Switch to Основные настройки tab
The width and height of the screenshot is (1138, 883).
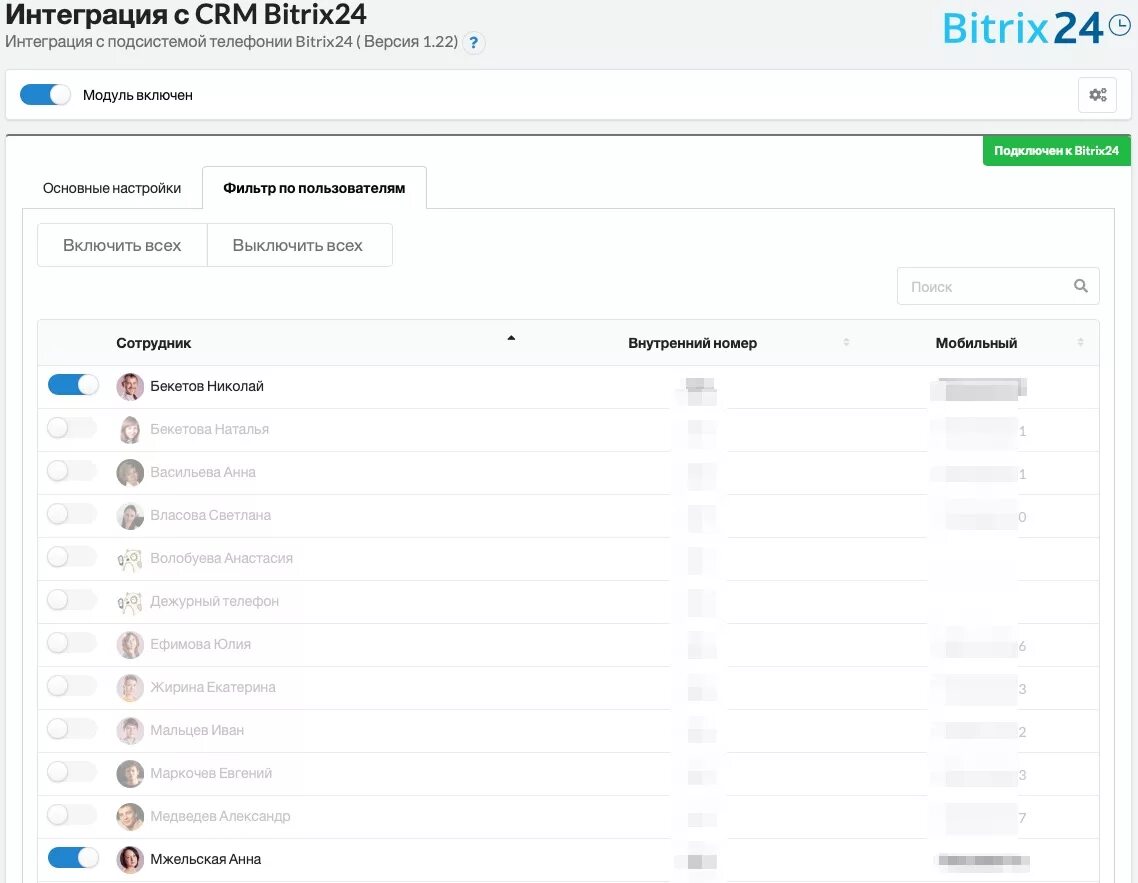tap(112, 188)
